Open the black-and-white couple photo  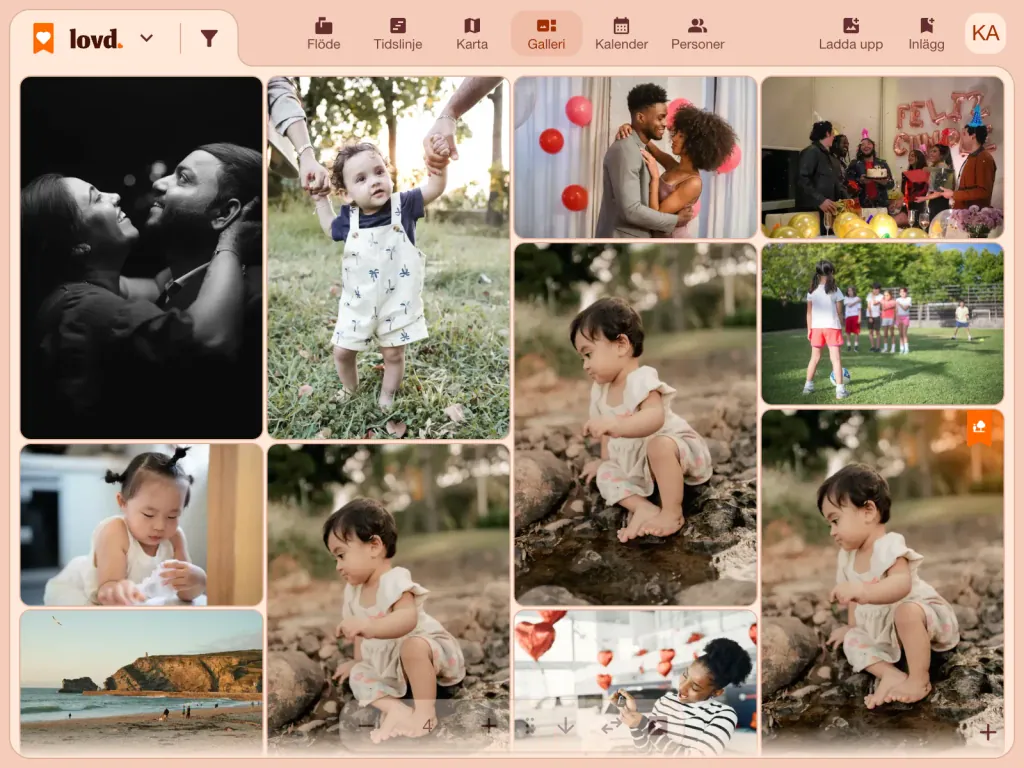click(141, 257)
